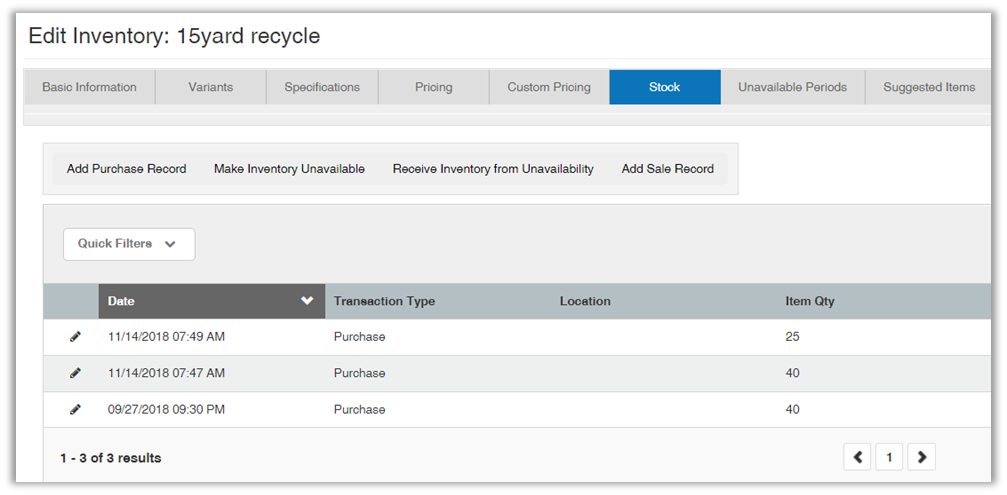Click pencil icon for 07:47 AM purchase
1007x495 pixels.
75,373
